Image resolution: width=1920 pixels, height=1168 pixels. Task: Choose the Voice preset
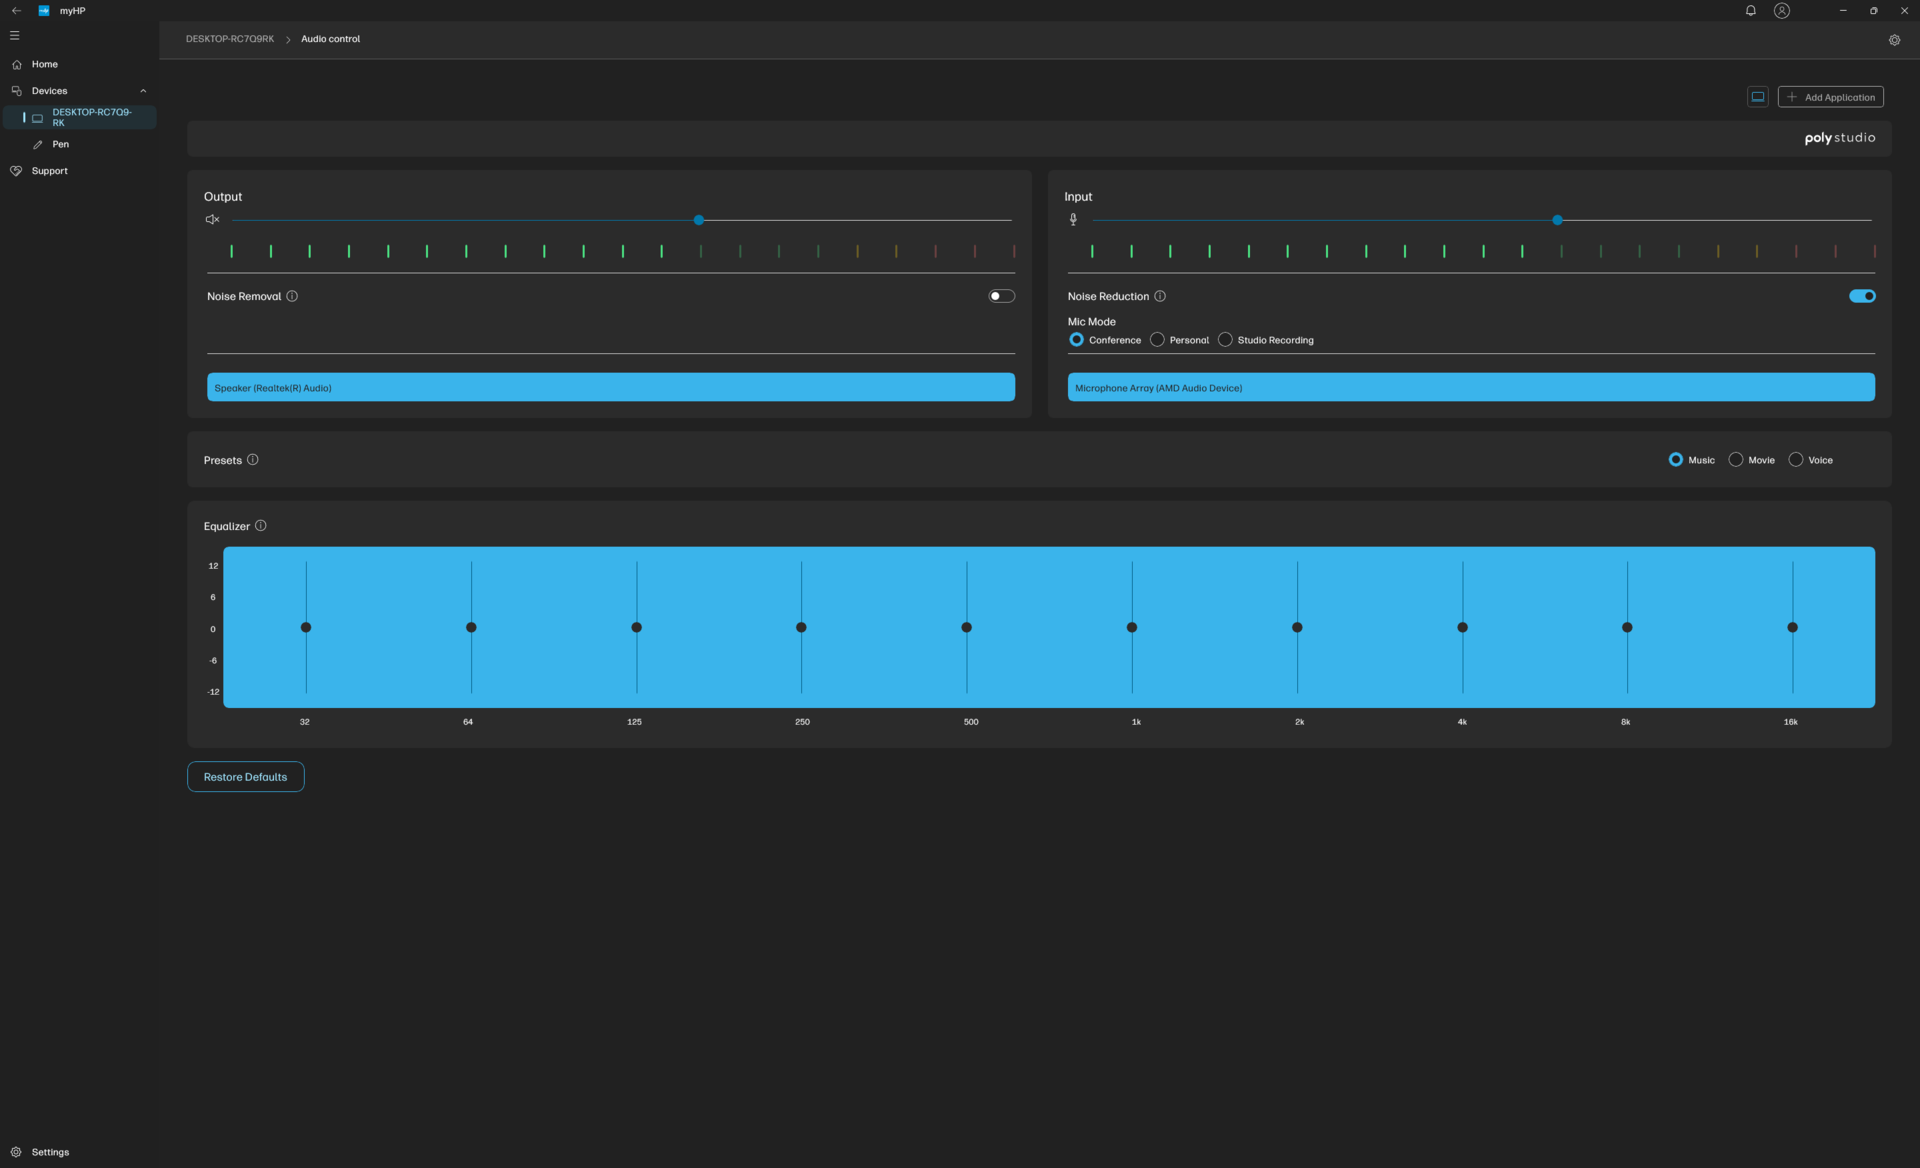(1796, 460)
